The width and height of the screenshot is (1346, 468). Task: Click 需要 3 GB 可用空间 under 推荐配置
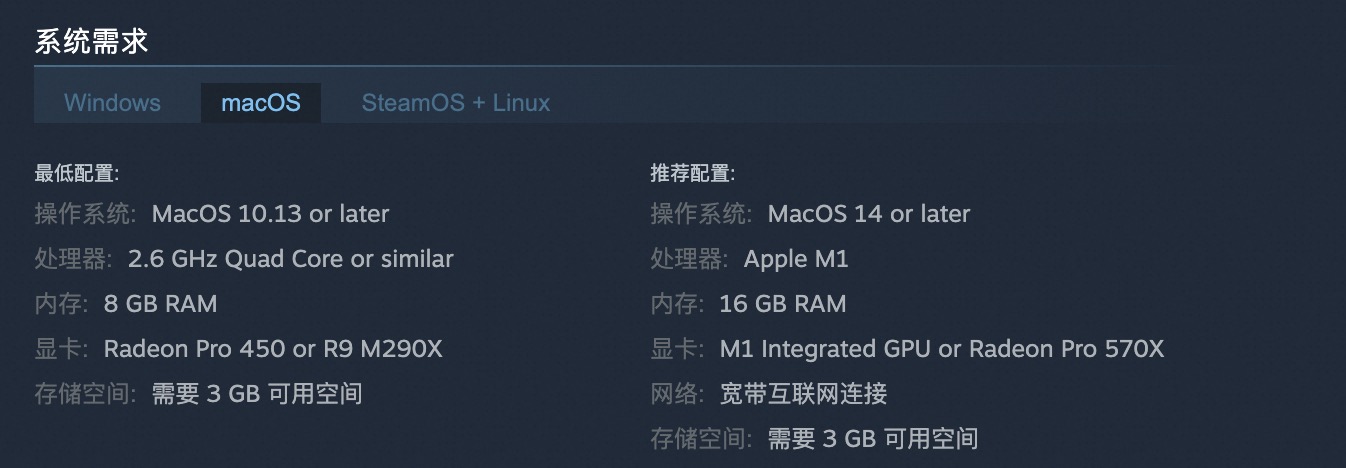click(873, 438)
